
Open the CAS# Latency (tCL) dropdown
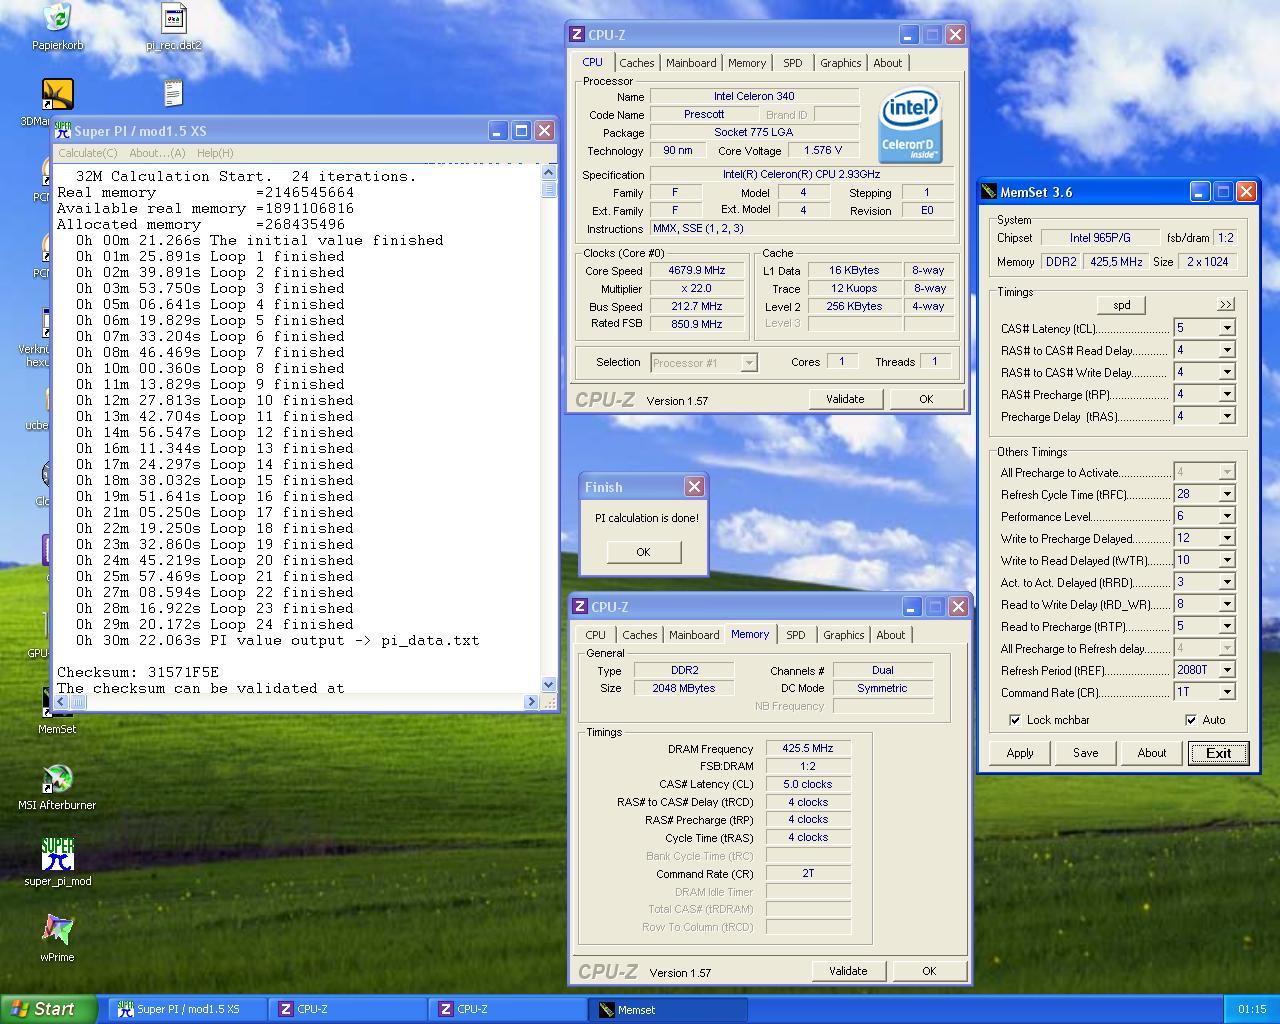(x=1227, y=328)
